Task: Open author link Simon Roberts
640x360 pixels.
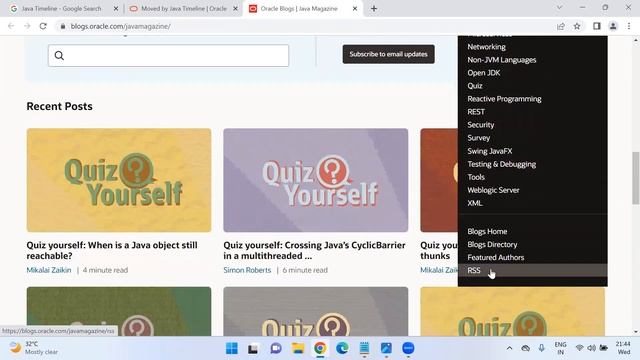Action: [247, 270]
